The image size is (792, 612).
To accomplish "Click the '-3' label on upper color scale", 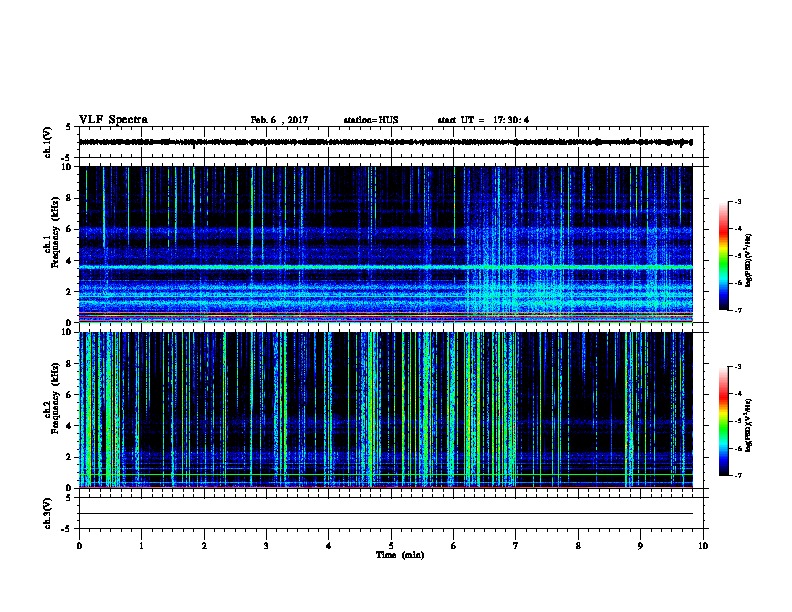I will coord(738,201).
